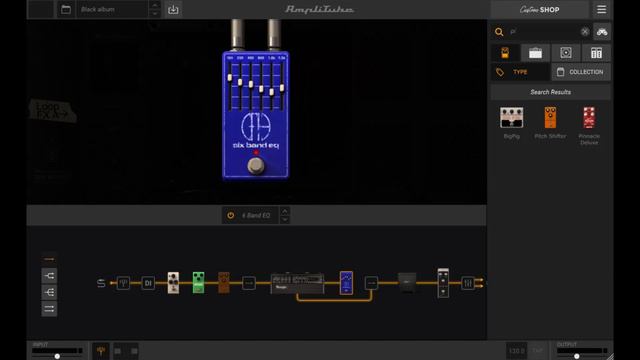Click the 120.0 tempo value field
The image size is (640, 360).
pyautogui.click(x=516, y=351)
